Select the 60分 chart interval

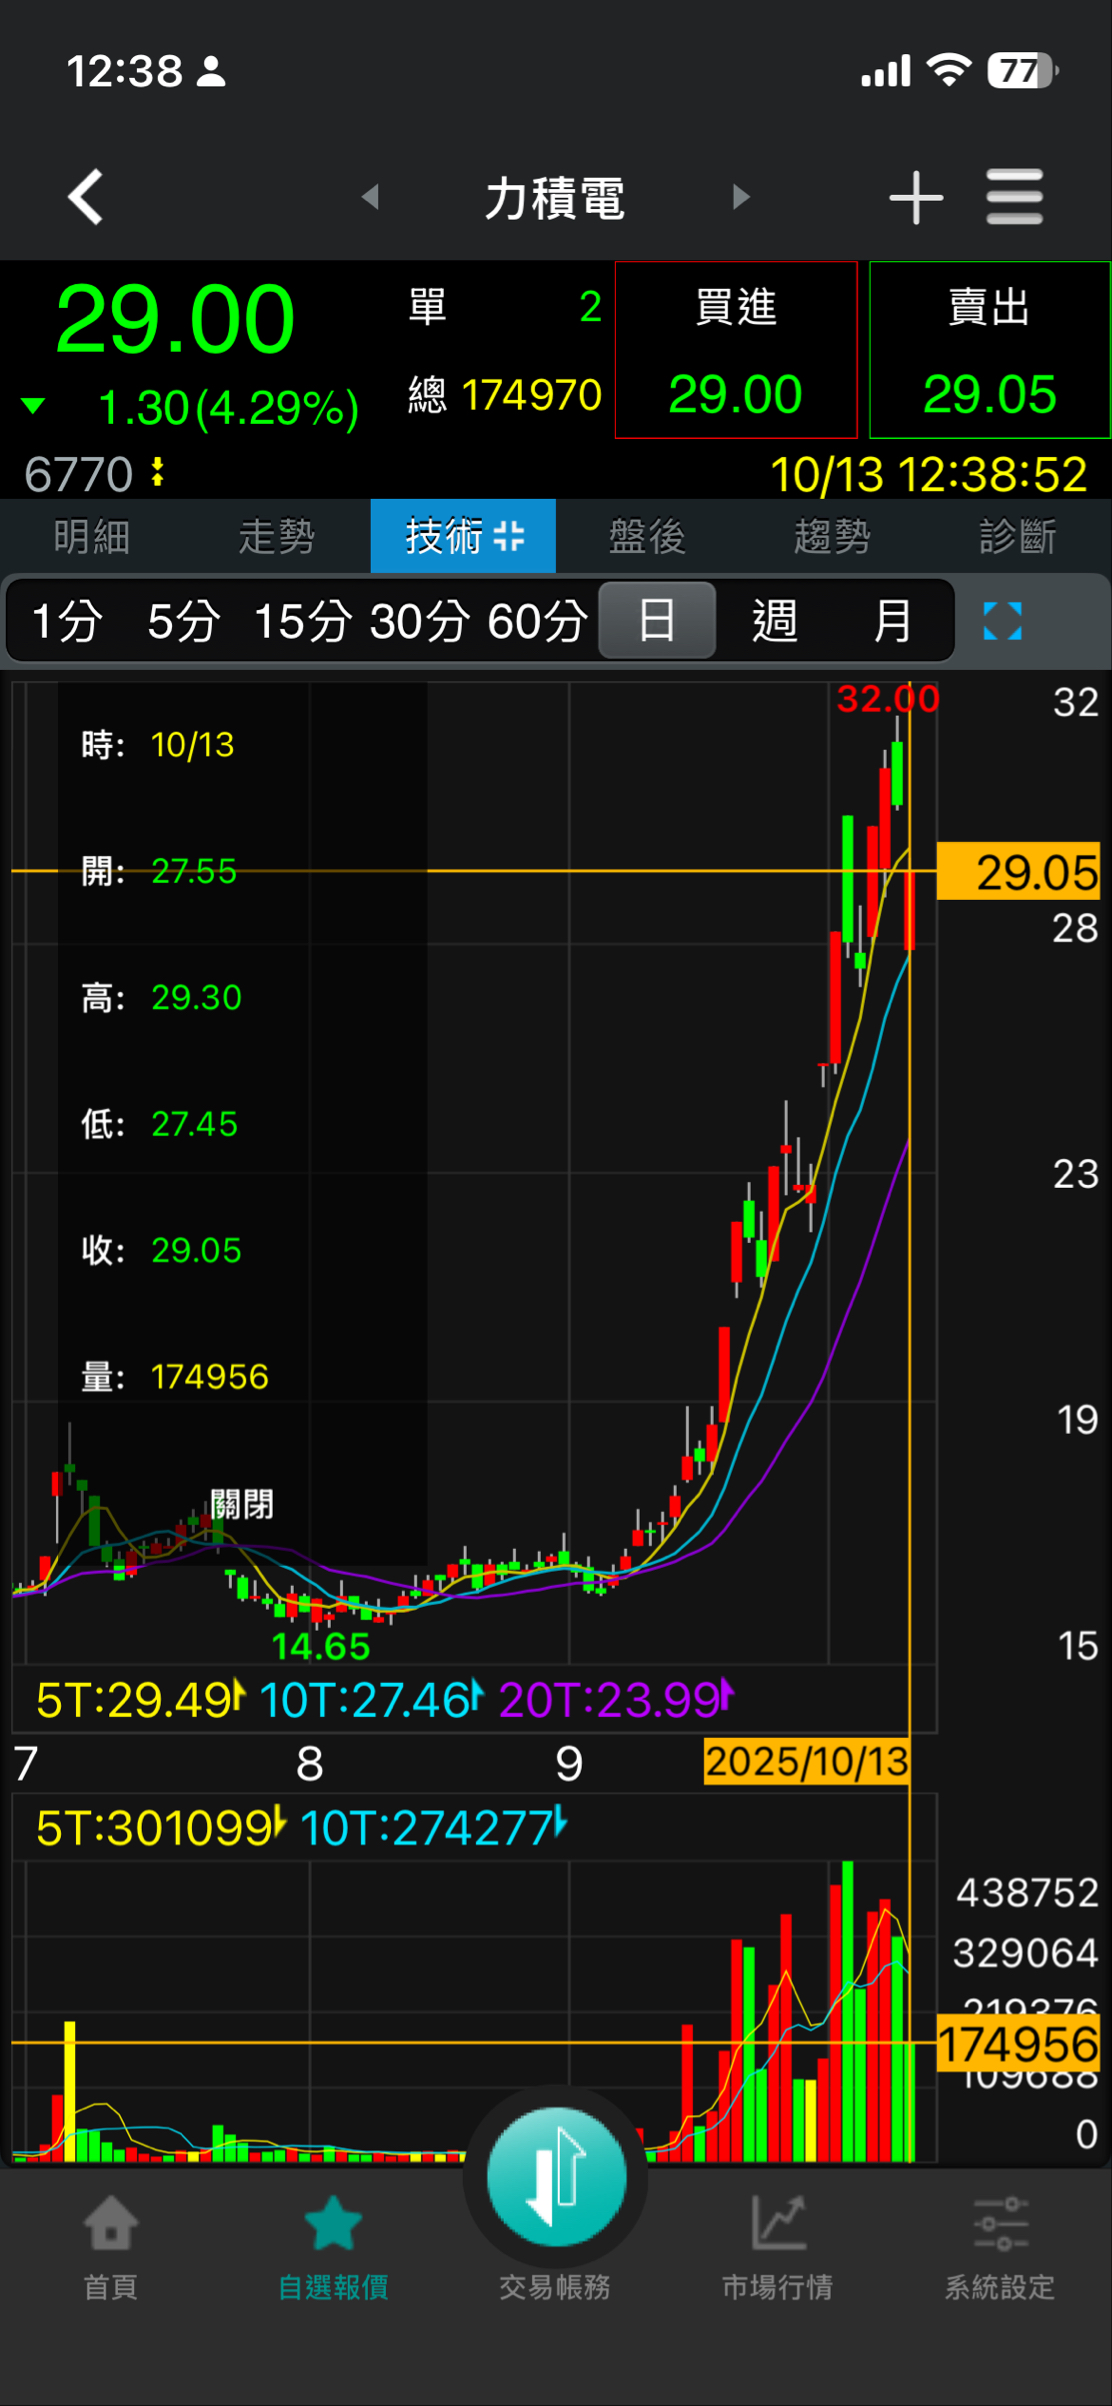[538, 621]
